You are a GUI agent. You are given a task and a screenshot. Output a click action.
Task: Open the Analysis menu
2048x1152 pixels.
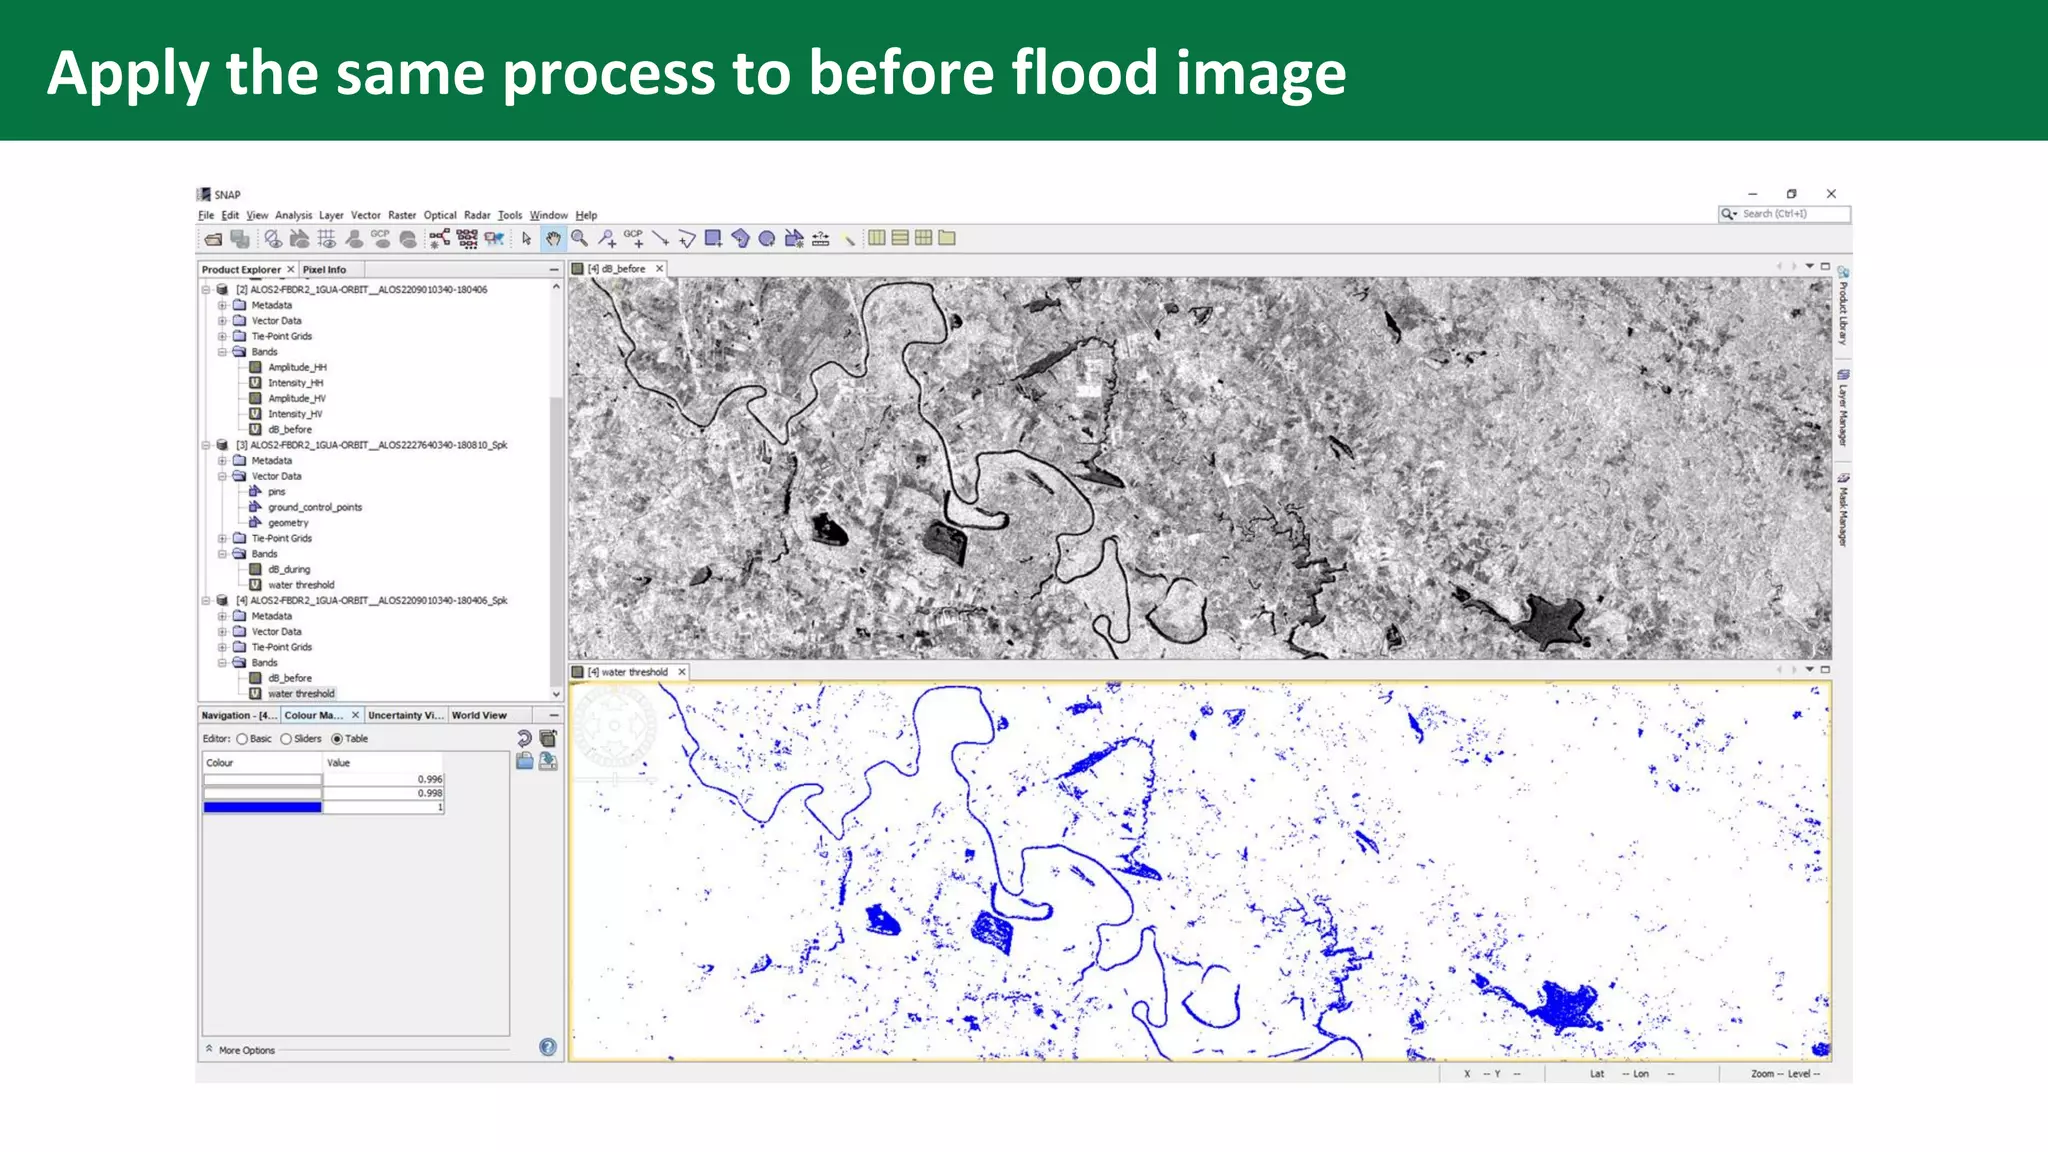point(293,215)
